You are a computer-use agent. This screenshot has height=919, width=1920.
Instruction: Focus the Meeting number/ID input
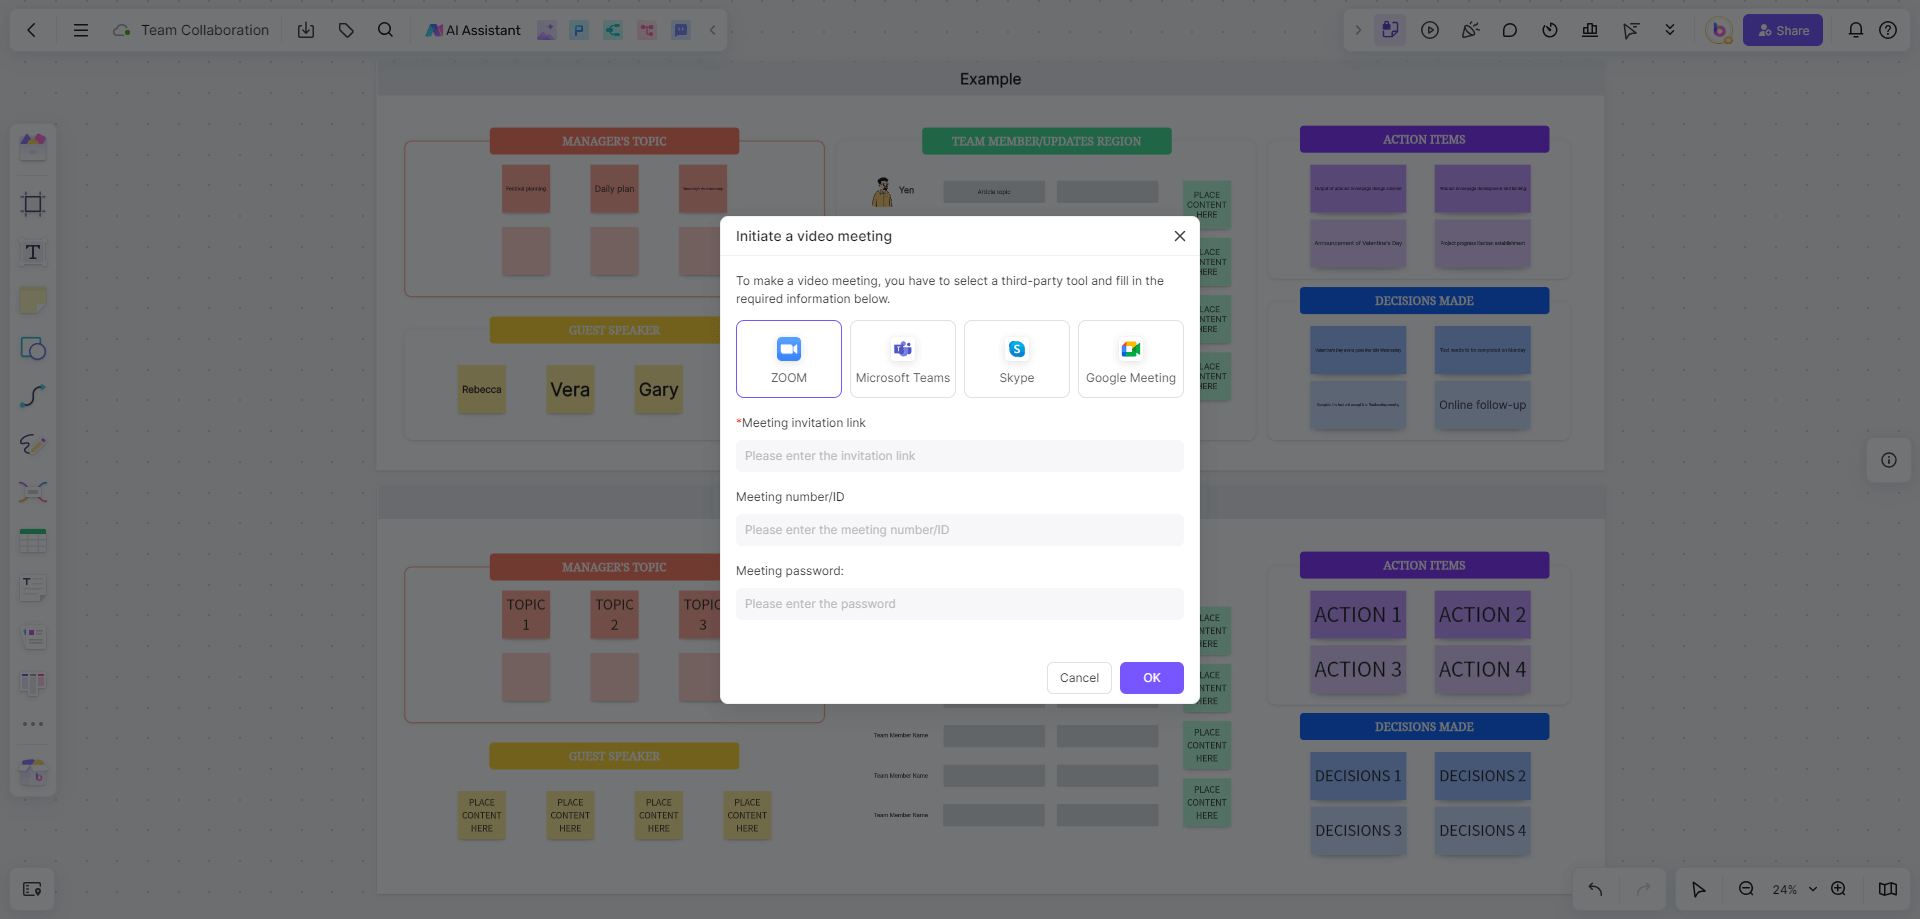click(x=960, y=530)
